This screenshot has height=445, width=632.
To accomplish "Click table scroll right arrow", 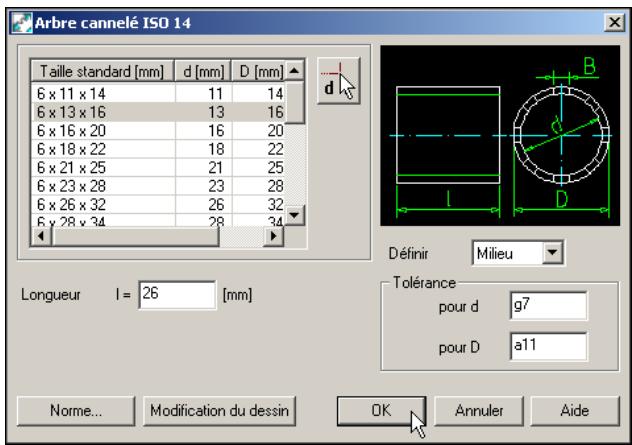I will tap(273, 236).
